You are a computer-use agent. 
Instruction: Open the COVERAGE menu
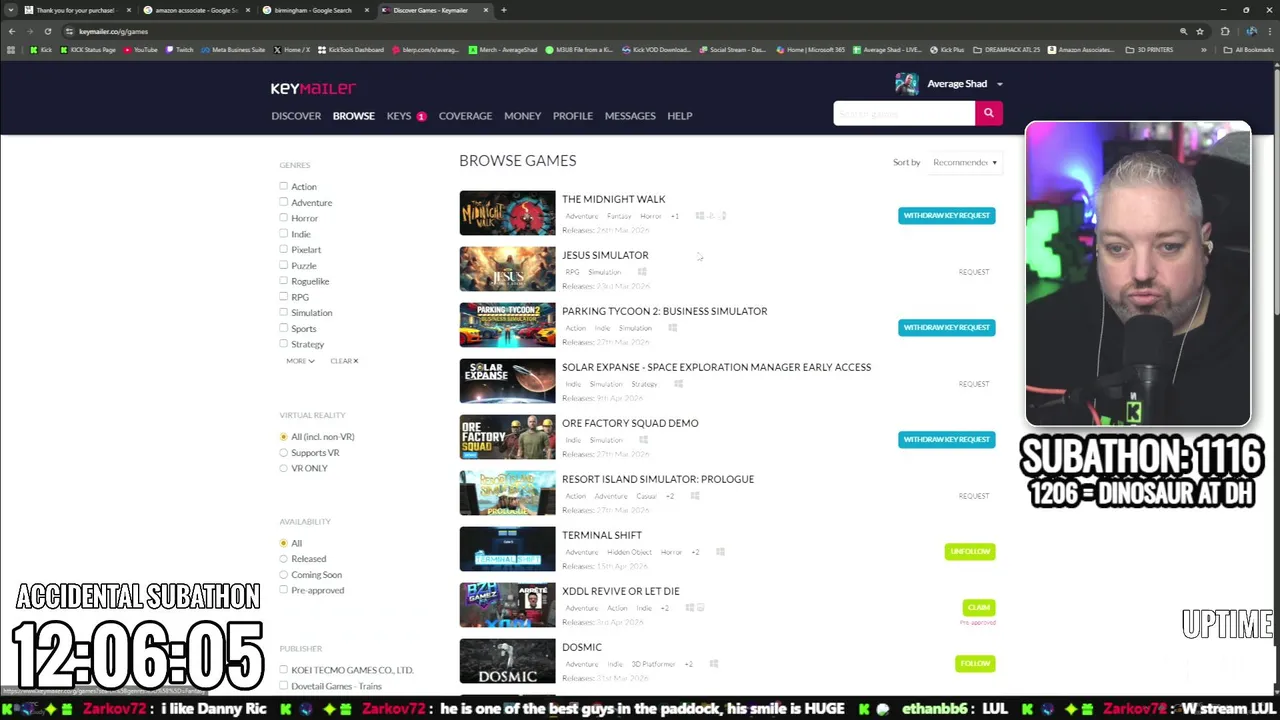(465, 116)
